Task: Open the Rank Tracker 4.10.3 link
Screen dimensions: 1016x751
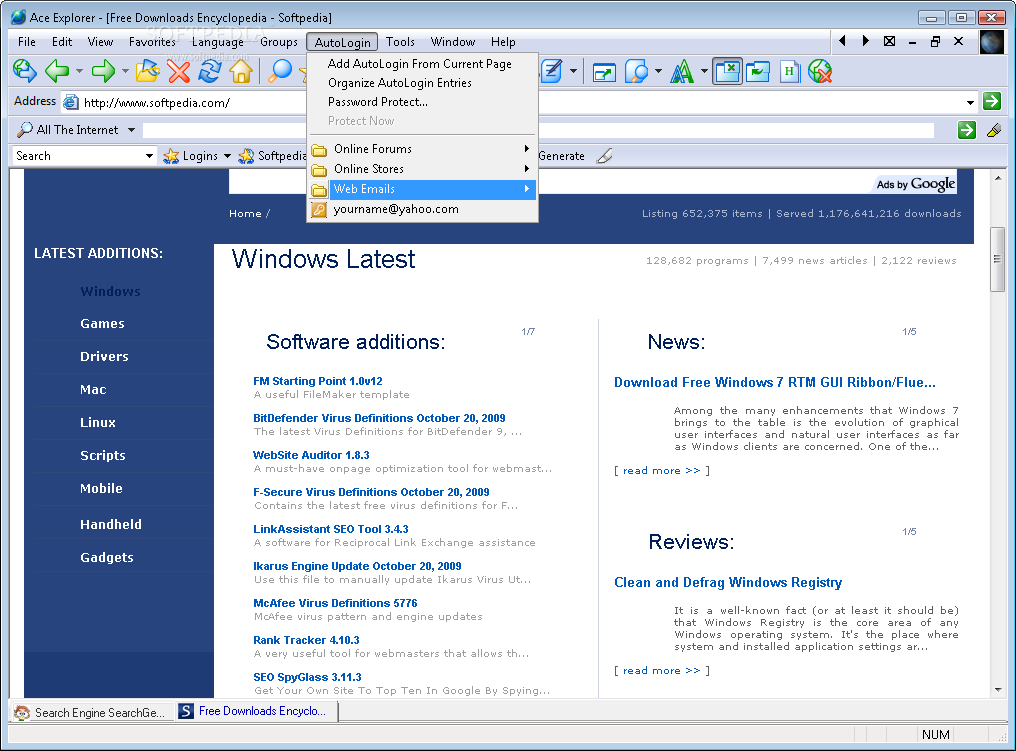Action: pos(306,640)
